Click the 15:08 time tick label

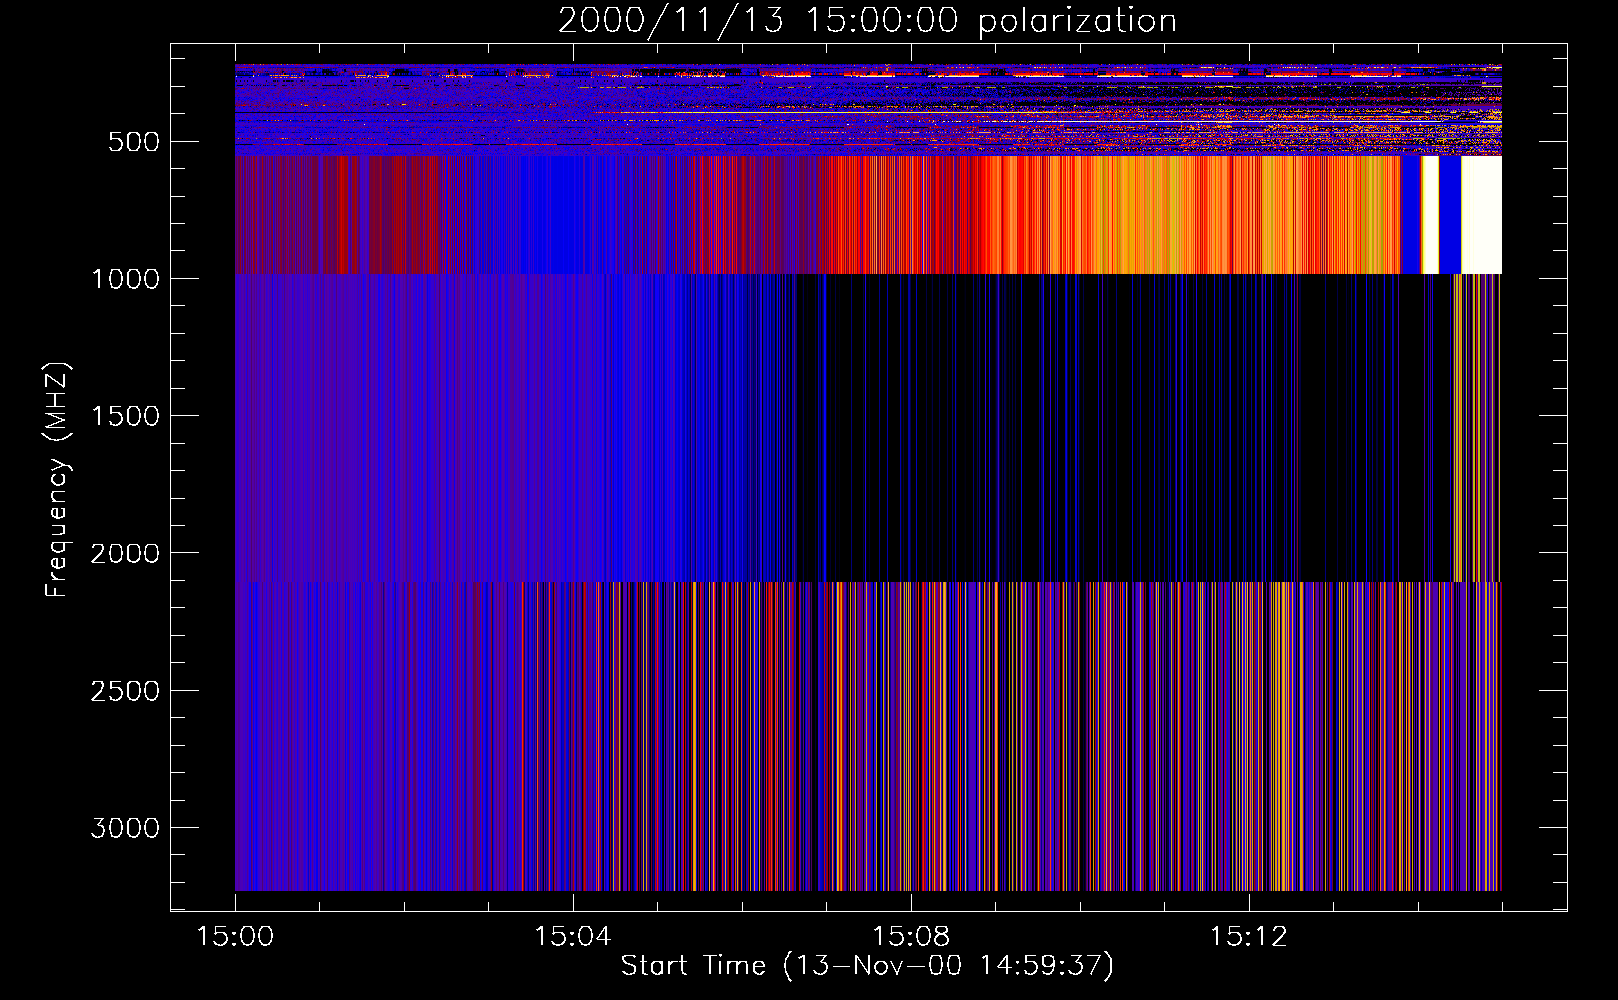click(910, 937)
